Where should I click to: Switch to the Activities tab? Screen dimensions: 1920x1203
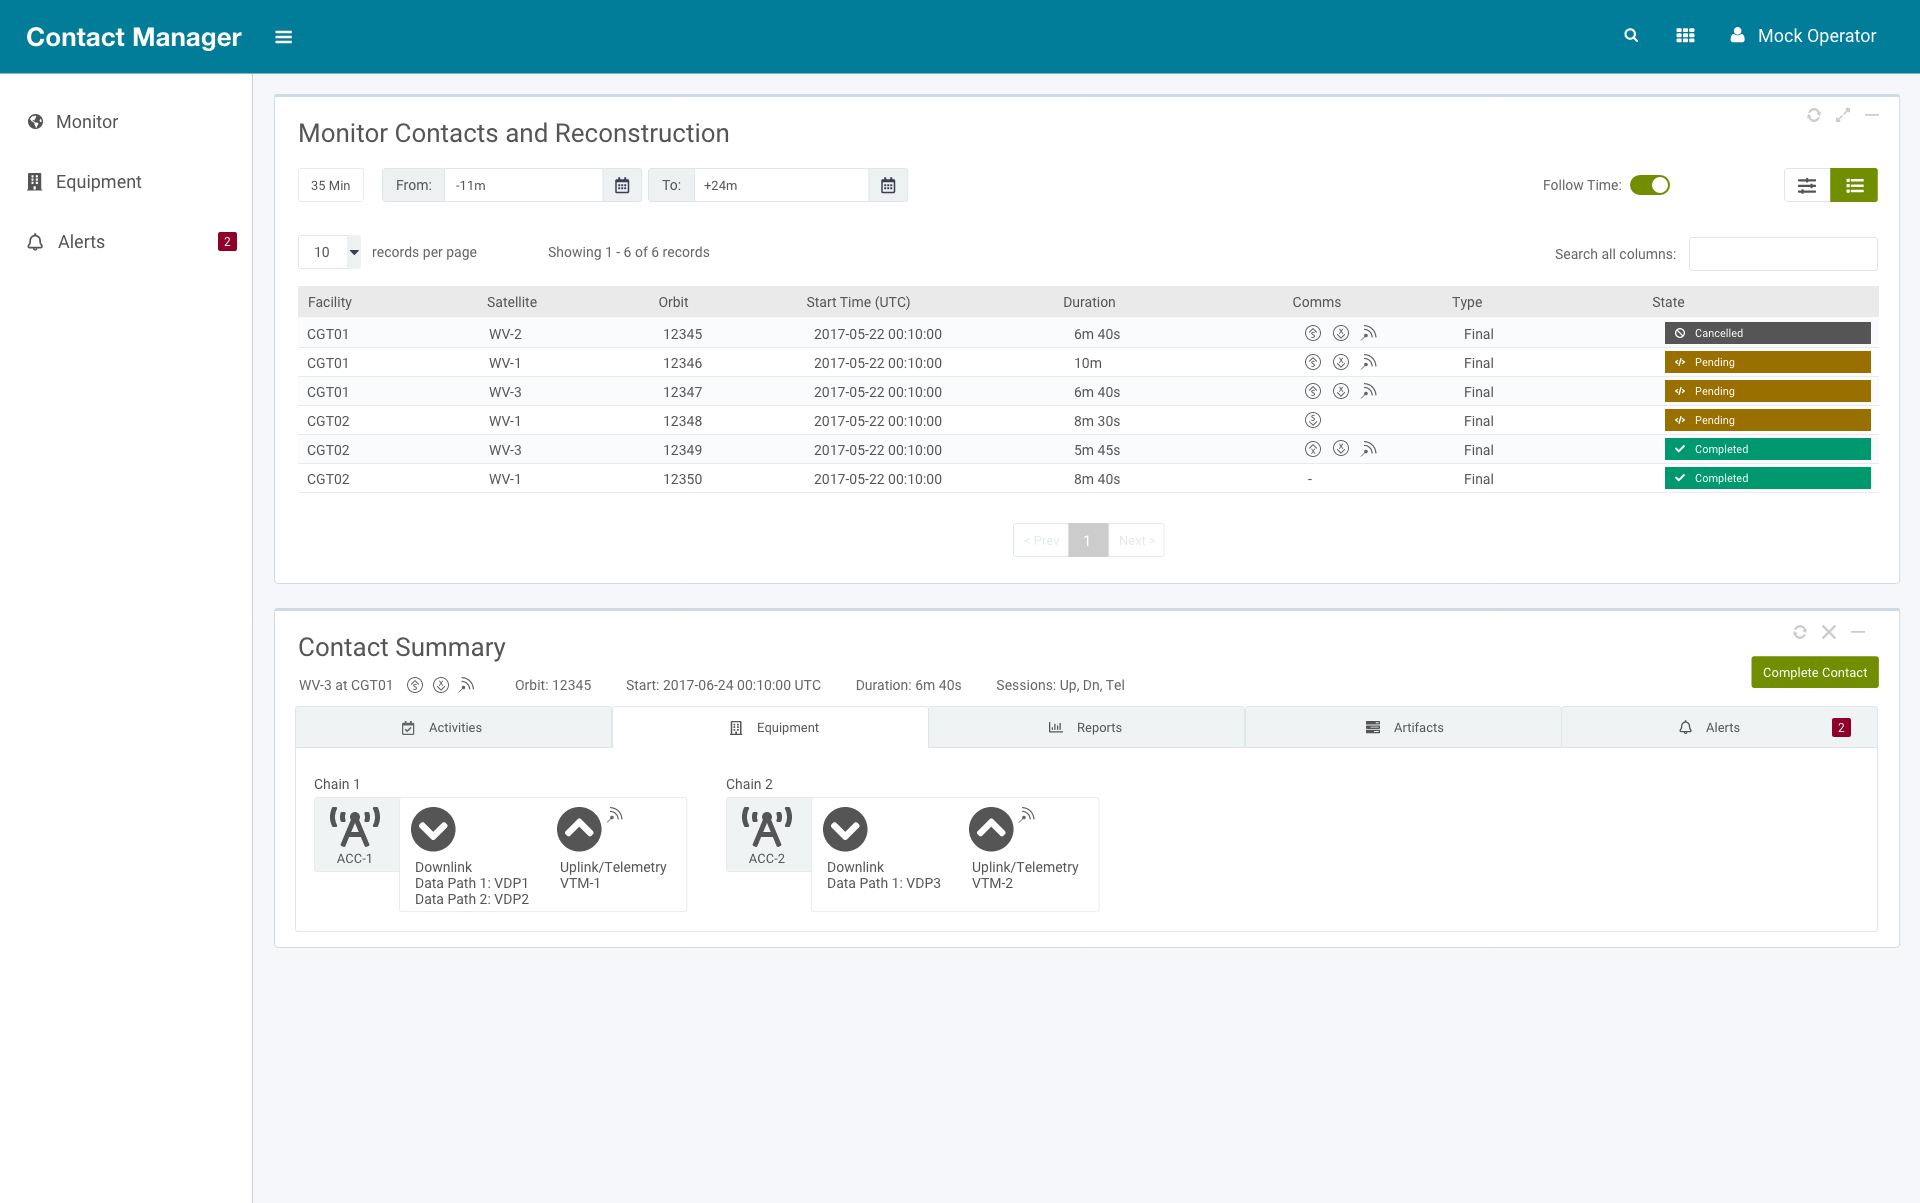(x=453, y=727)
